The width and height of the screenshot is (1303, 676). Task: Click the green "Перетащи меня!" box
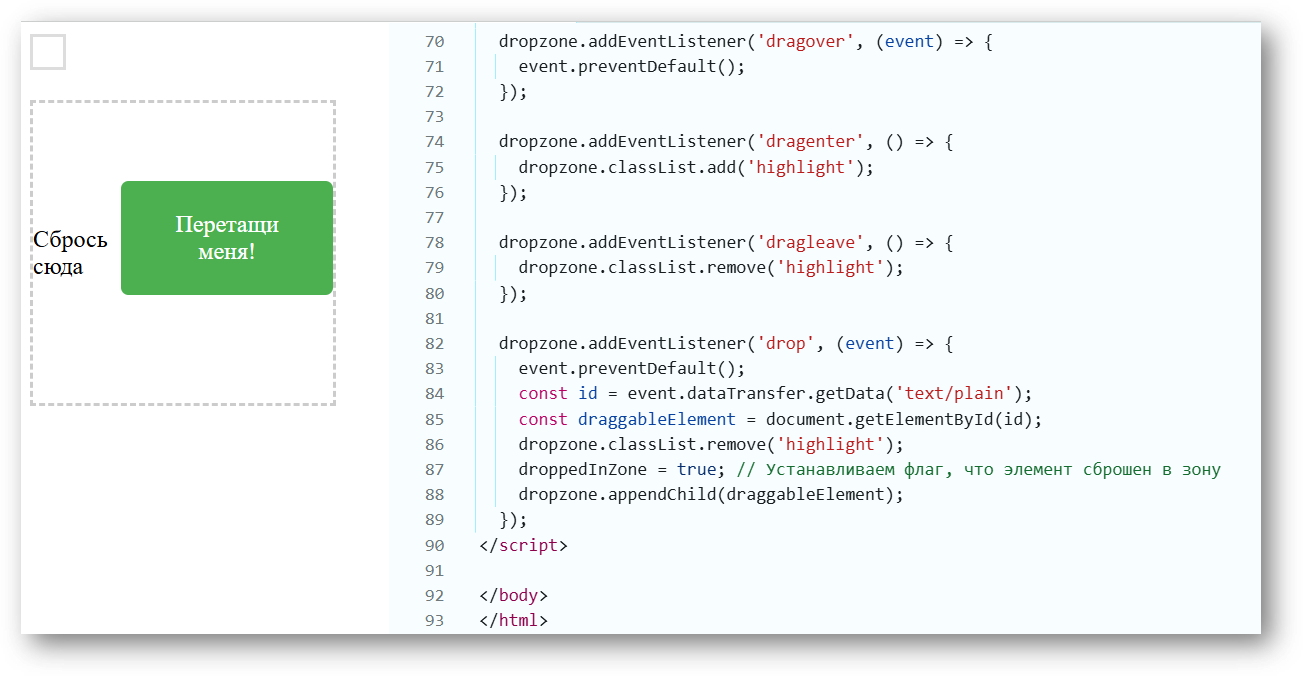coord(227,238)
